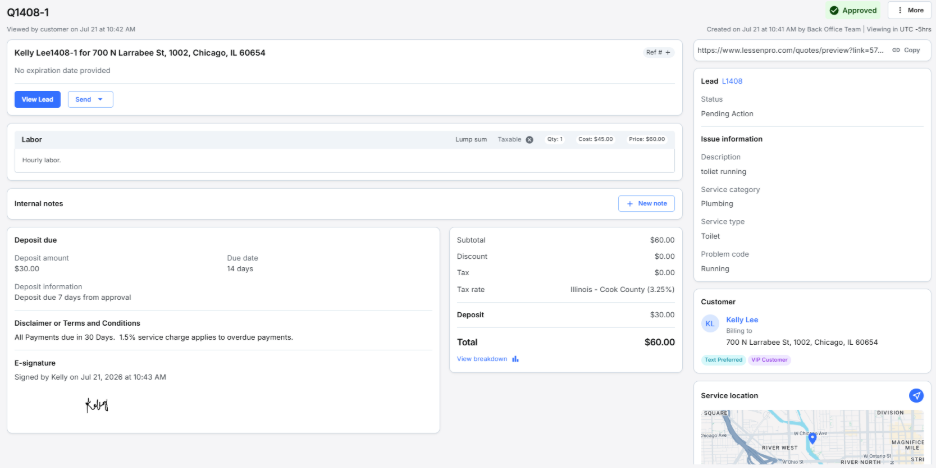
Task: Add a New note
Action: coord(646,204)
